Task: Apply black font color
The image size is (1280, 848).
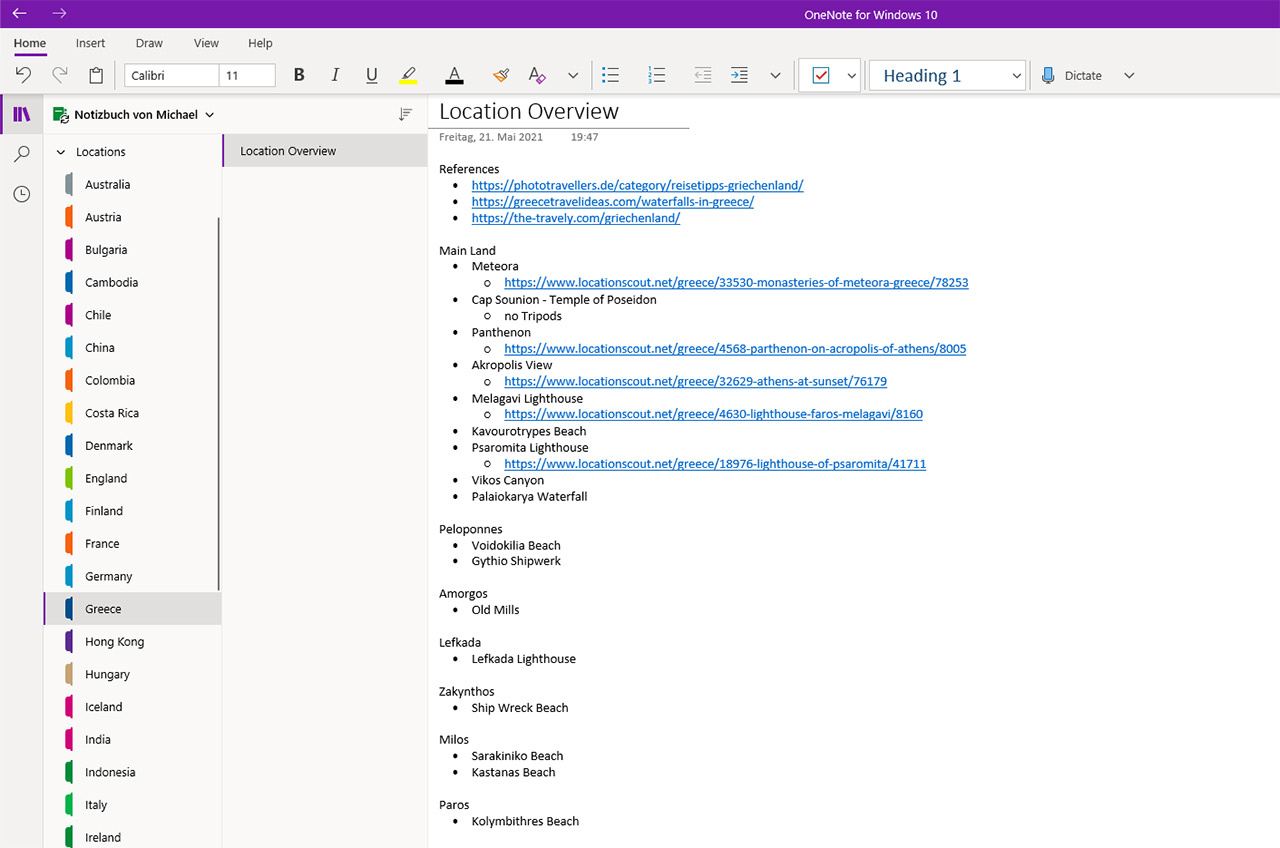Action: (x=454, y=75)
